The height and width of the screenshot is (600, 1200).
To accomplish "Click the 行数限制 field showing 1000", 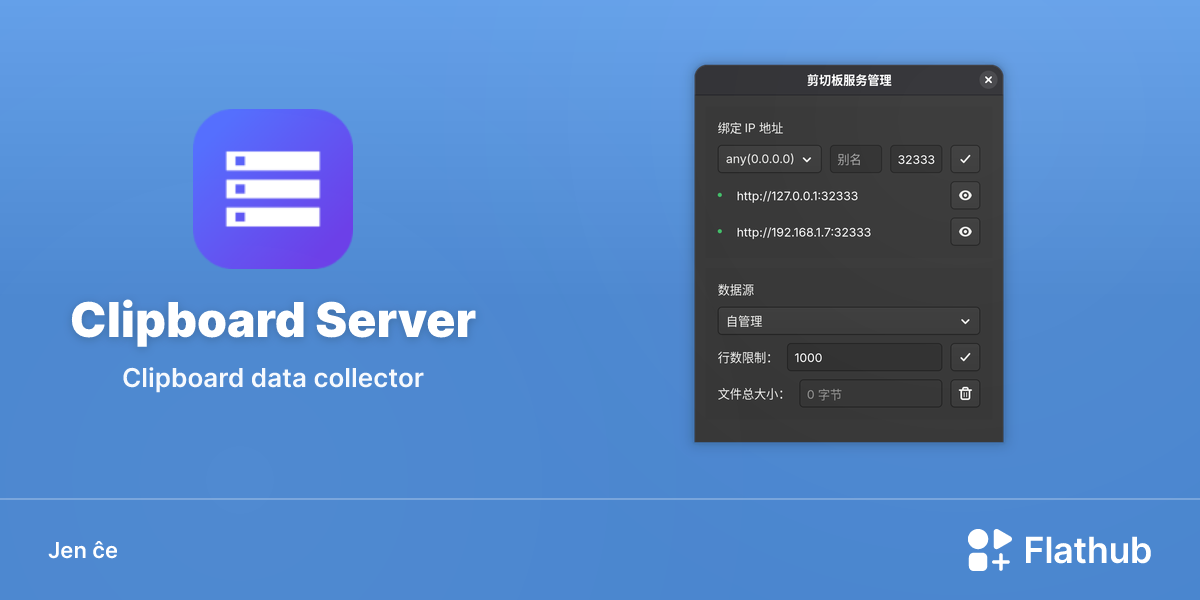I will (864, 357).
